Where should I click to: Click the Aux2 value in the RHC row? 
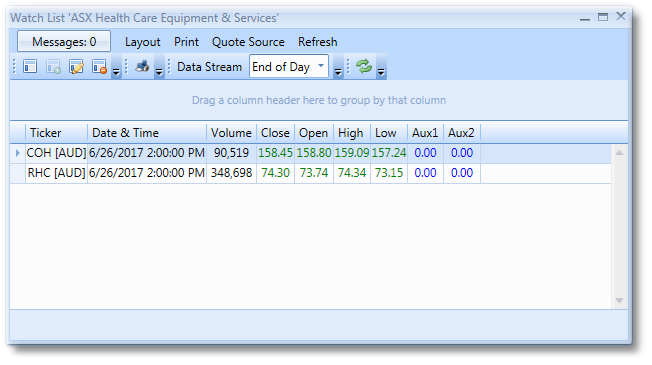[x=462, y=173]
